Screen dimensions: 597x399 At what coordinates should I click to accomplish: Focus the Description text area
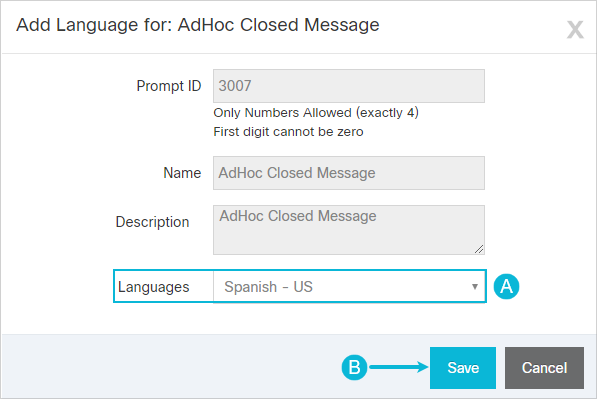pyautogui.click(x=349, y=230)
